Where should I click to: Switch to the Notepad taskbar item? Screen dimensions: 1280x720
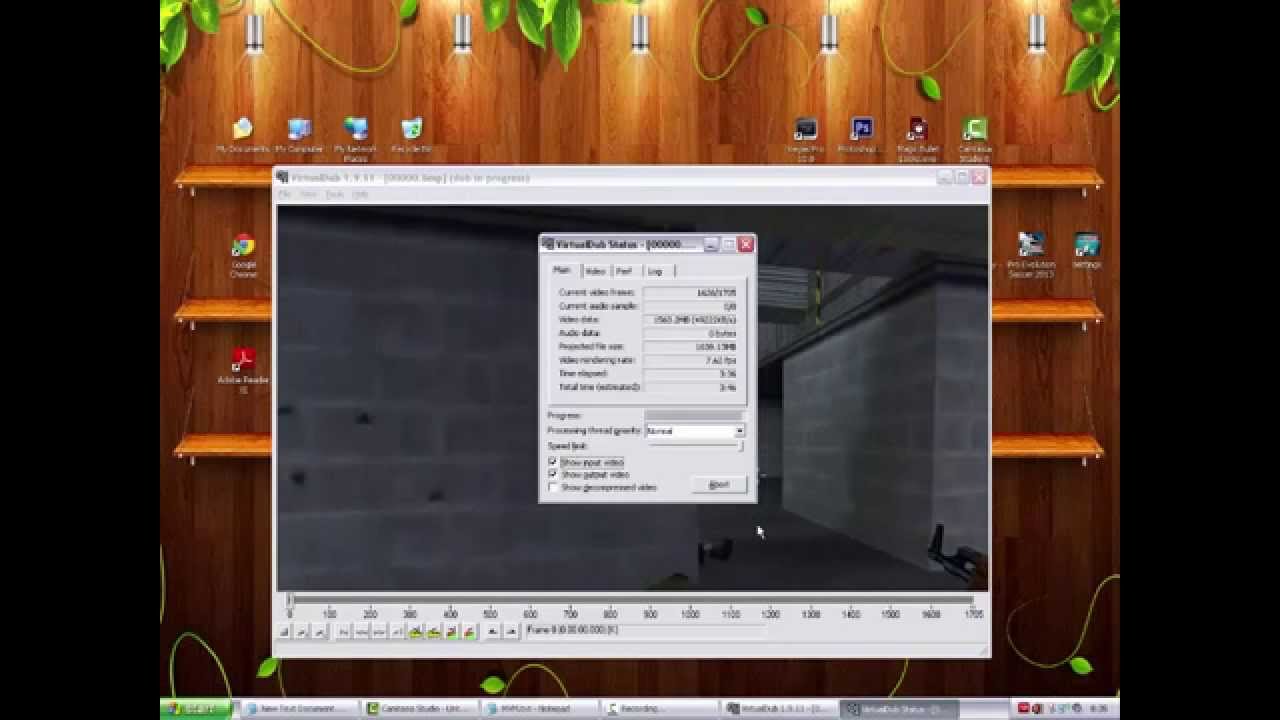point(539,709)
